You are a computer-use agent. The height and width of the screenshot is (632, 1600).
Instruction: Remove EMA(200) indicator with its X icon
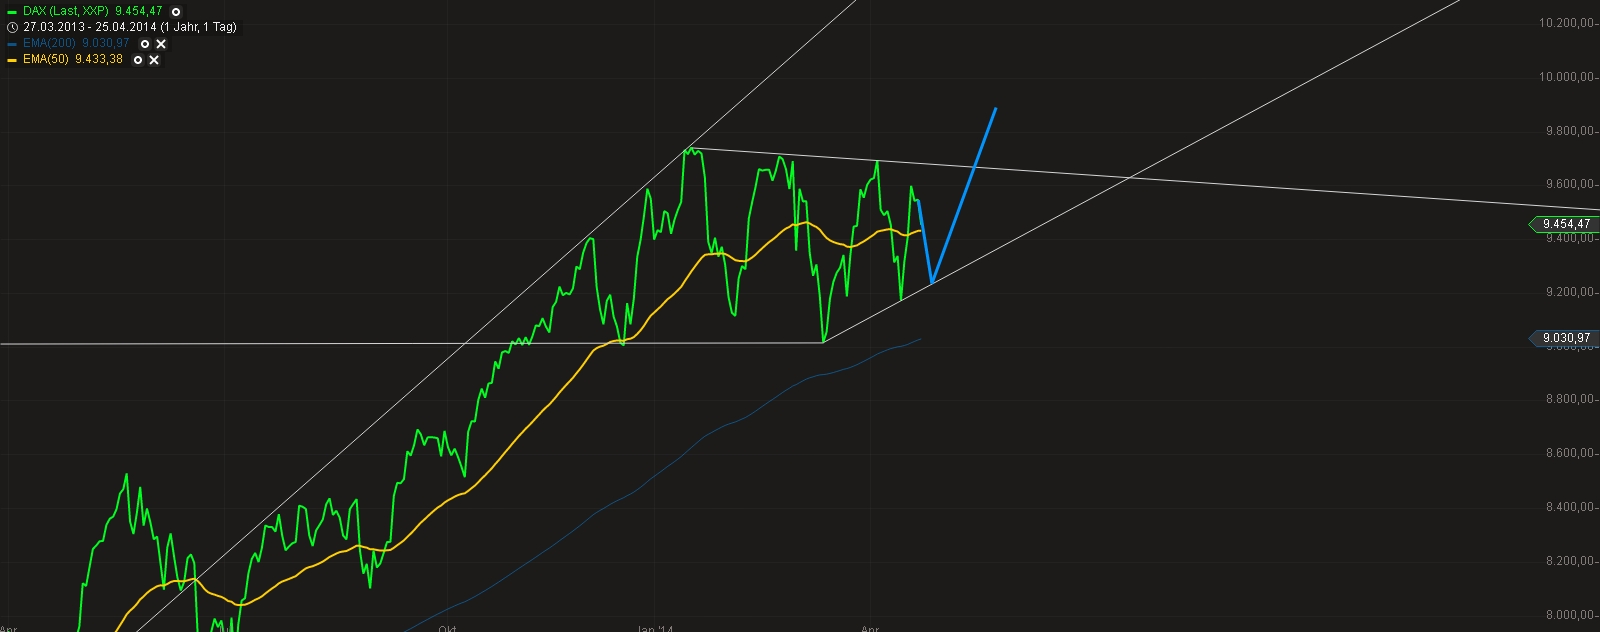pos(161,44)
